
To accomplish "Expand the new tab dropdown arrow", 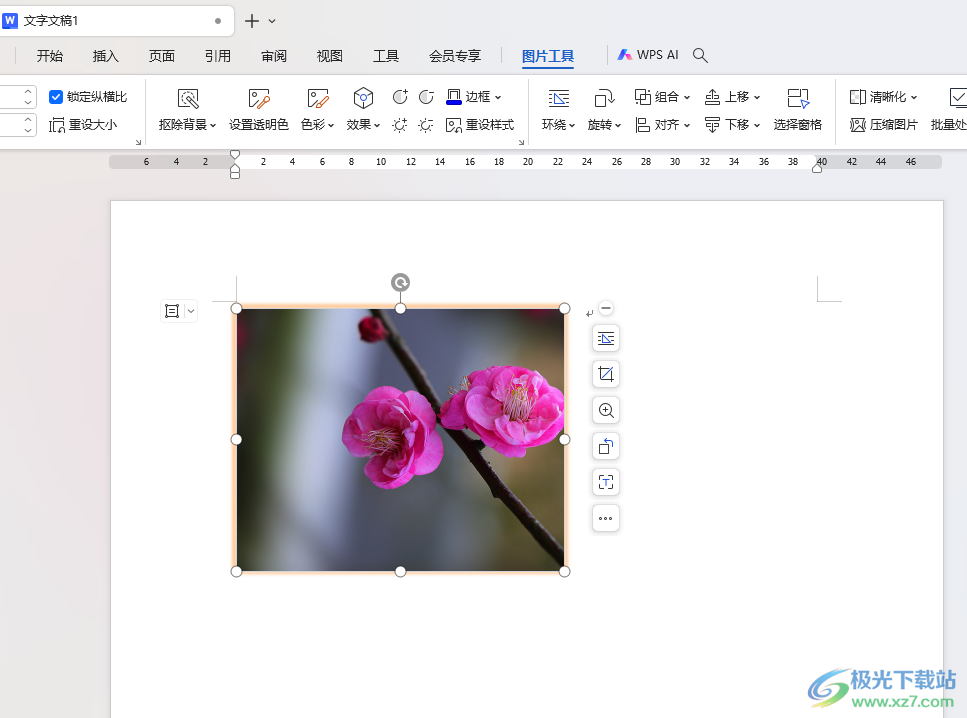I will (272, 21).
